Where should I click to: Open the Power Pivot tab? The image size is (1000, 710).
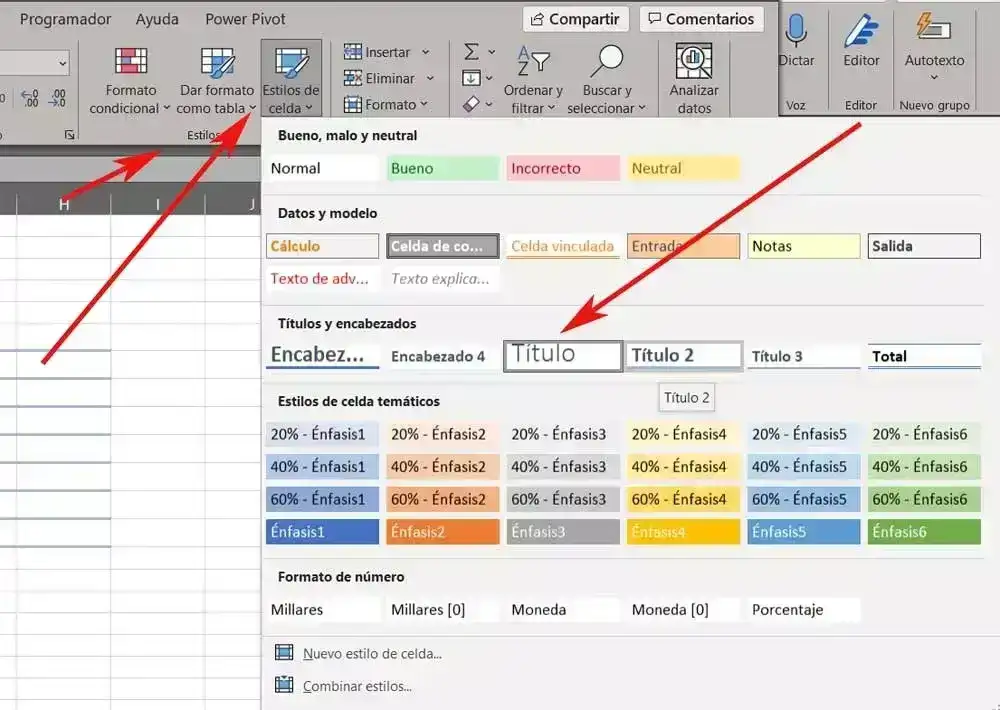tap(245, 19)
